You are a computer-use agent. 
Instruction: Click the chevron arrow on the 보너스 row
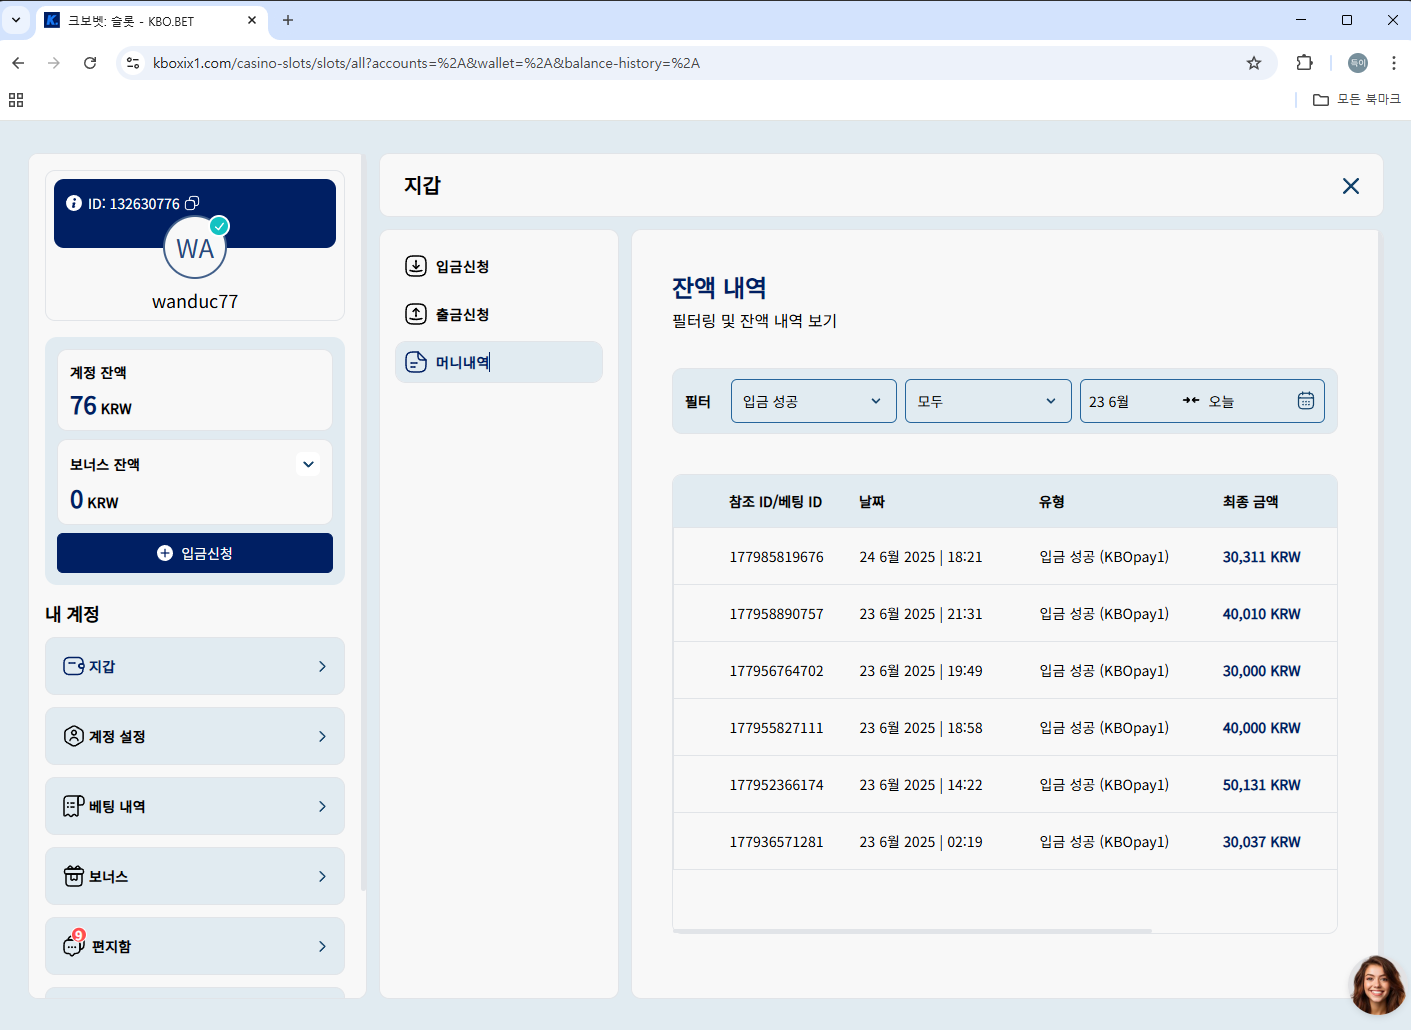coord(322,876)
